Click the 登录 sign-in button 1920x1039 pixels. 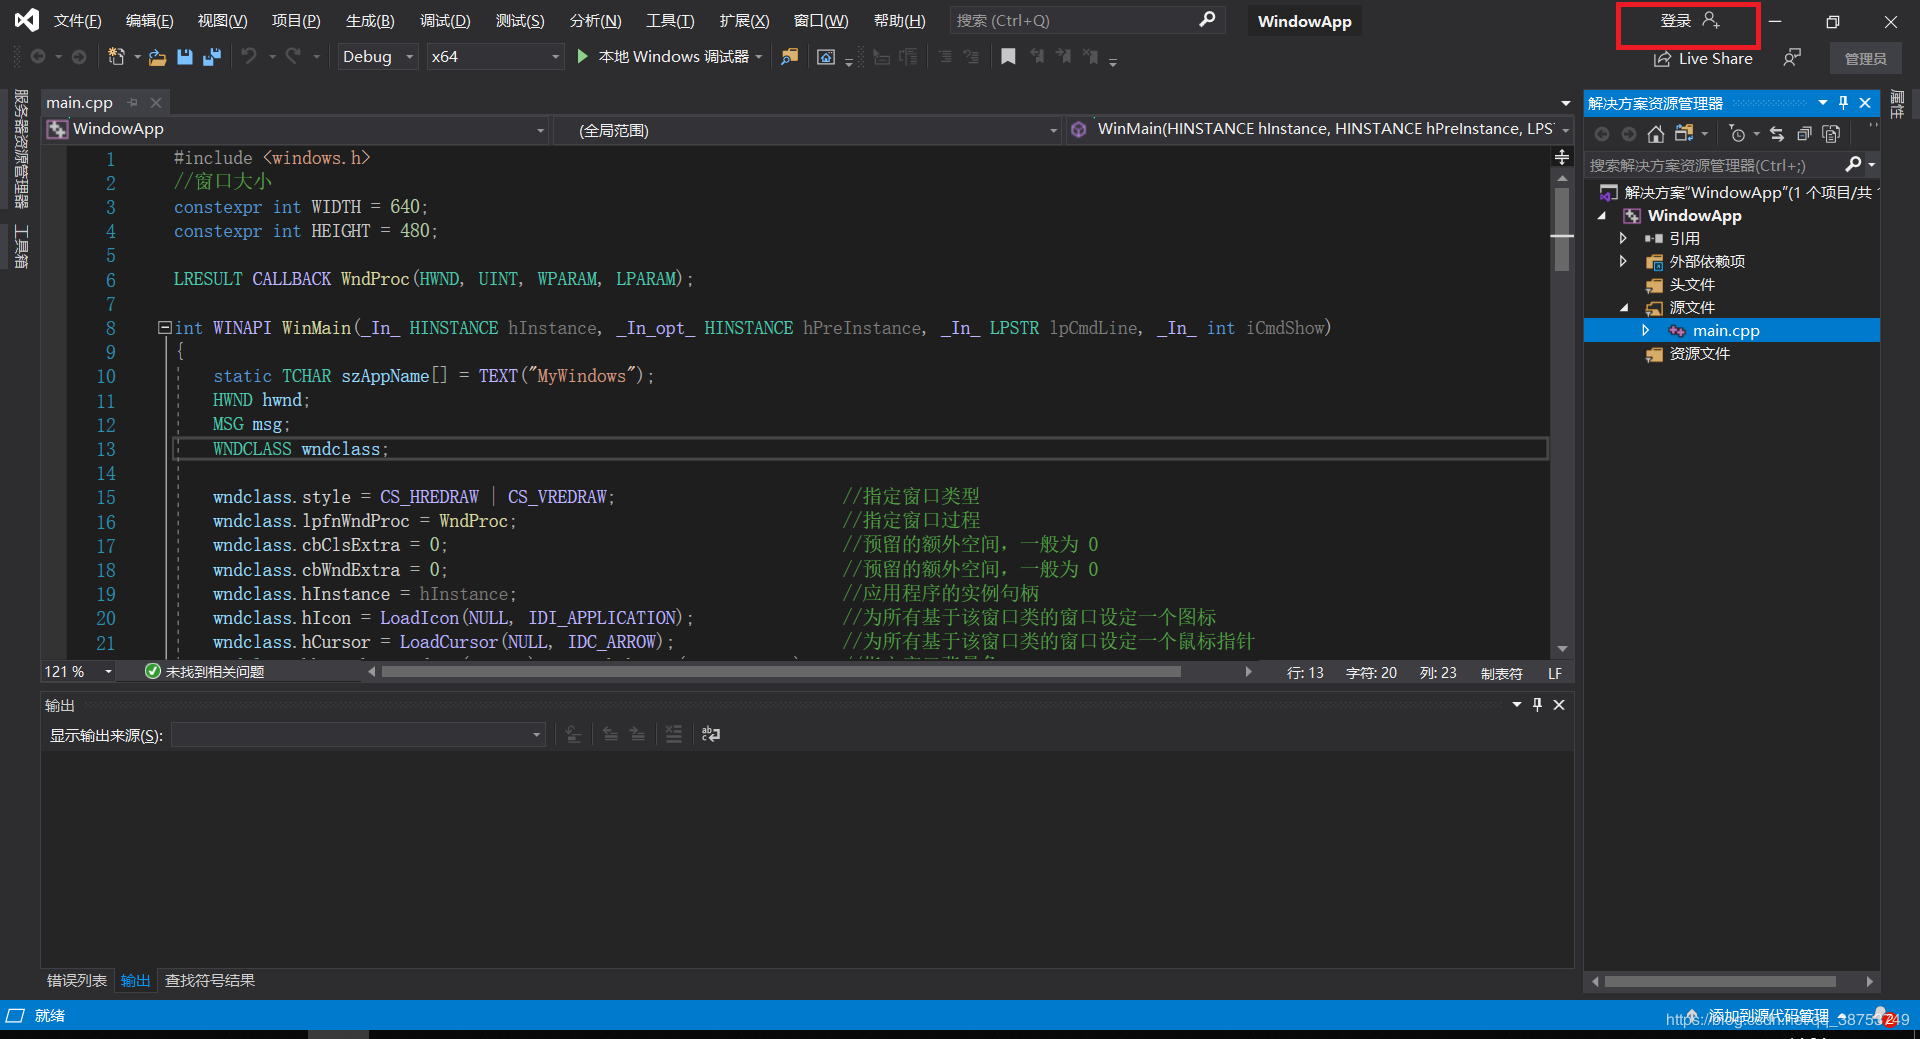1689,21
